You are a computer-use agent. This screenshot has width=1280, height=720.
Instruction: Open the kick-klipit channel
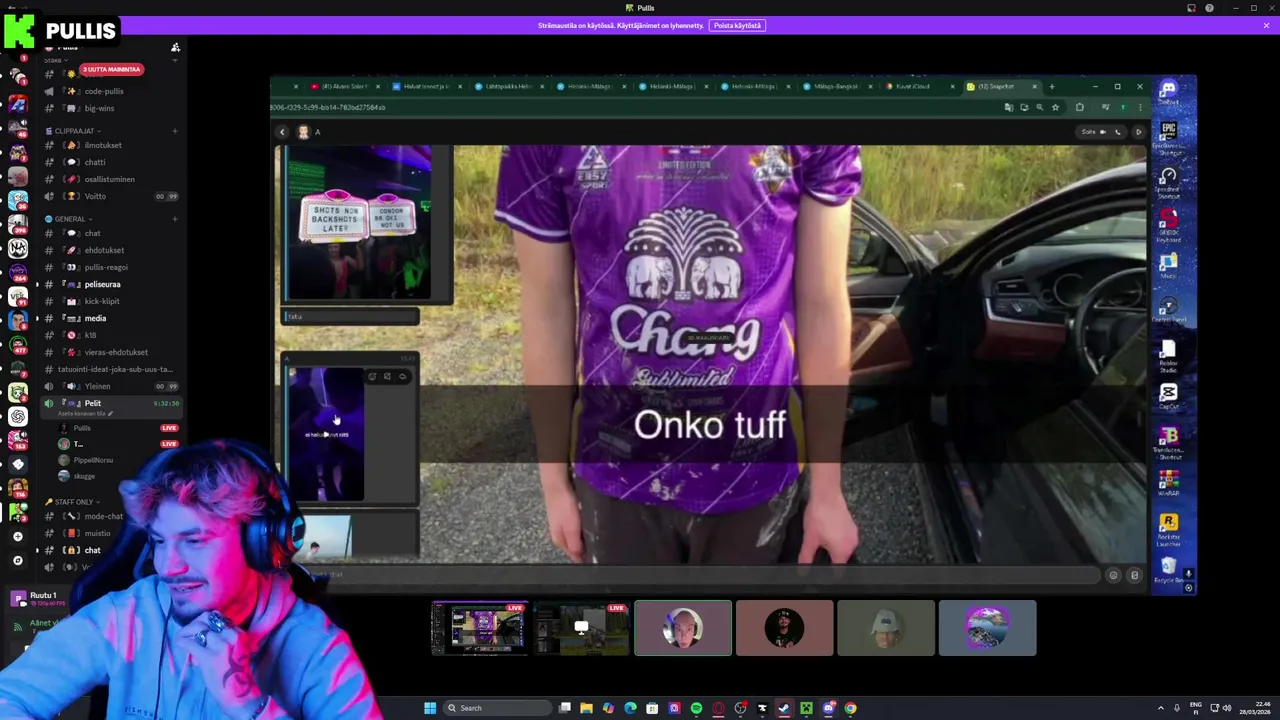102,301
